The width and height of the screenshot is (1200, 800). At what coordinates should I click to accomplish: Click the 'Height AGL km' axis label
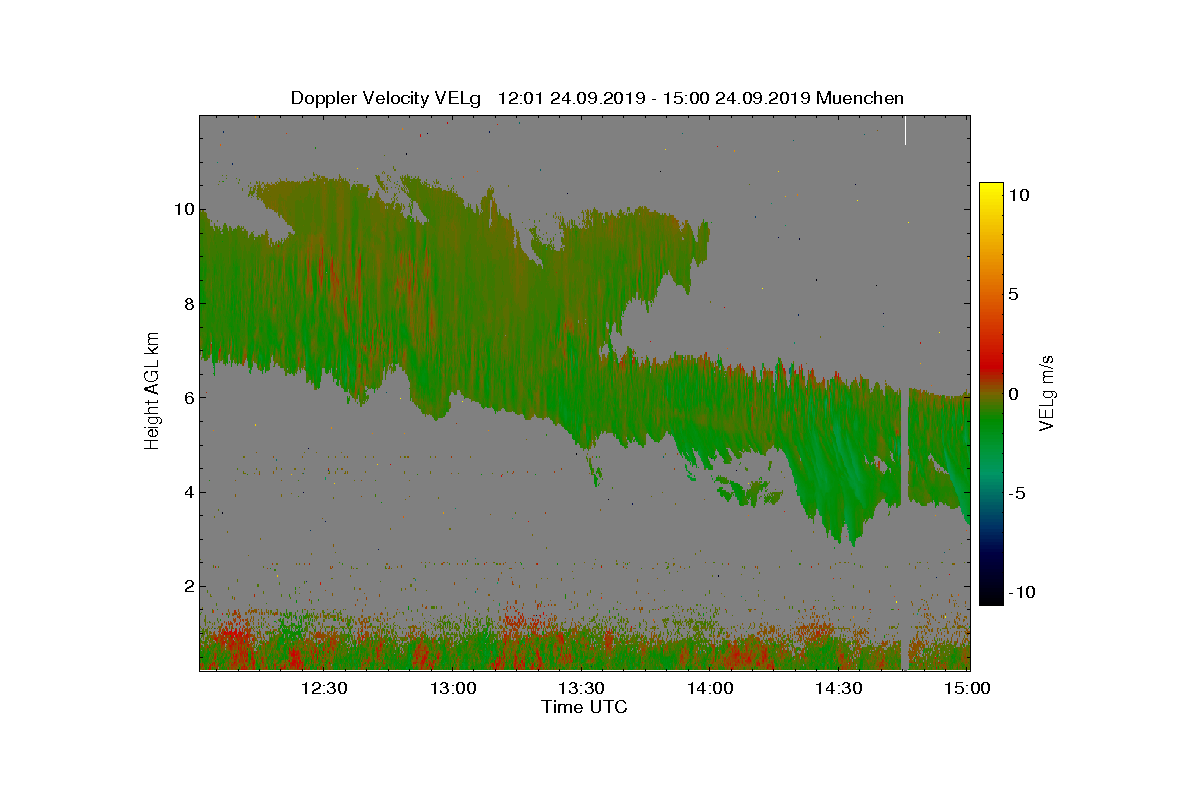coord(152,391)
